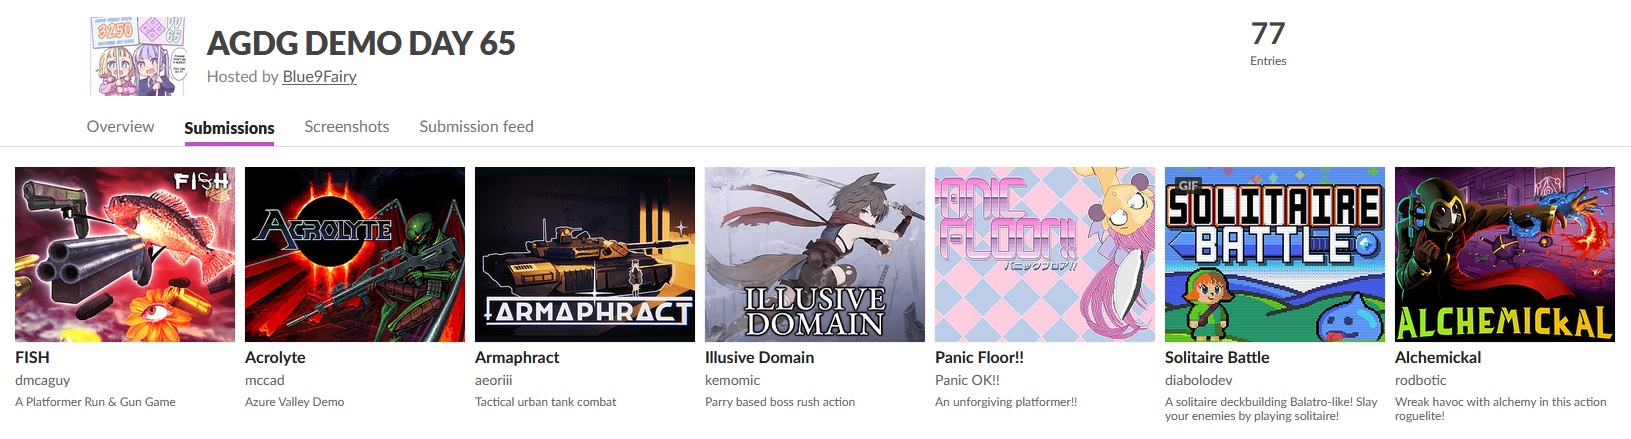
Task: Open the AGDG Demo Day 65 jam logo
Action: tap(138, 55)
